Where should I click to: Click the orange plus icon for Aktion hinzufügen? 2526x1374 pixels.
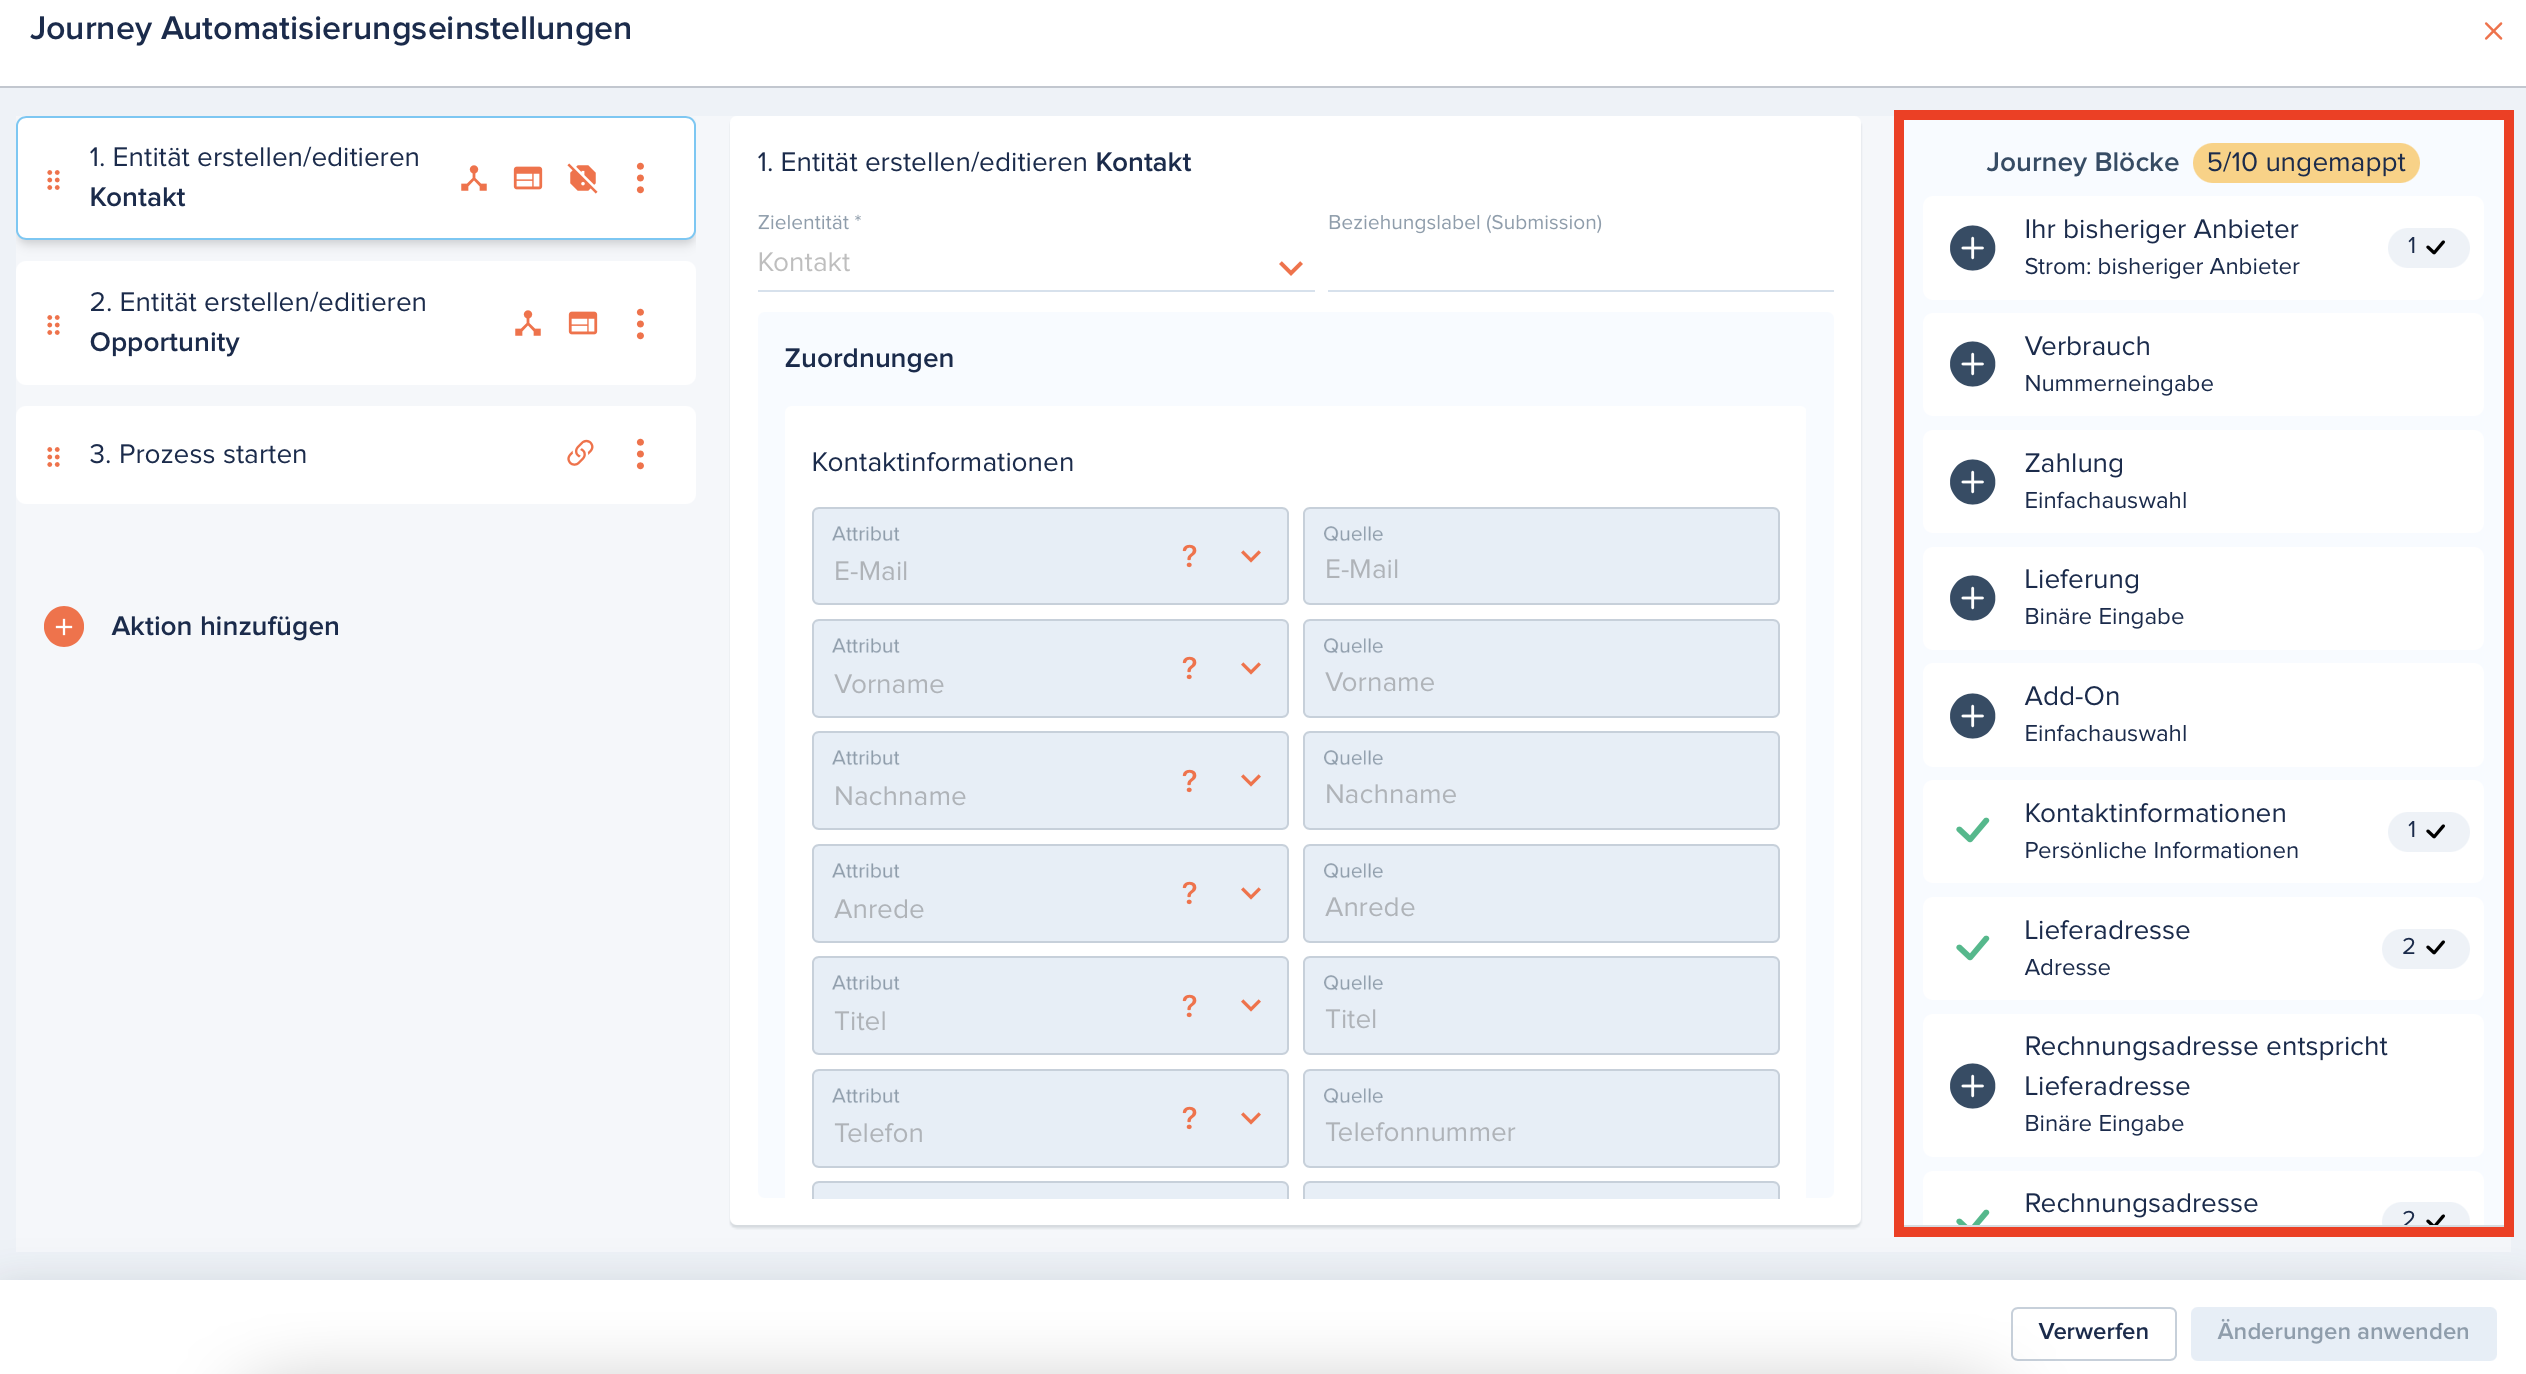[x=64, y=626]
